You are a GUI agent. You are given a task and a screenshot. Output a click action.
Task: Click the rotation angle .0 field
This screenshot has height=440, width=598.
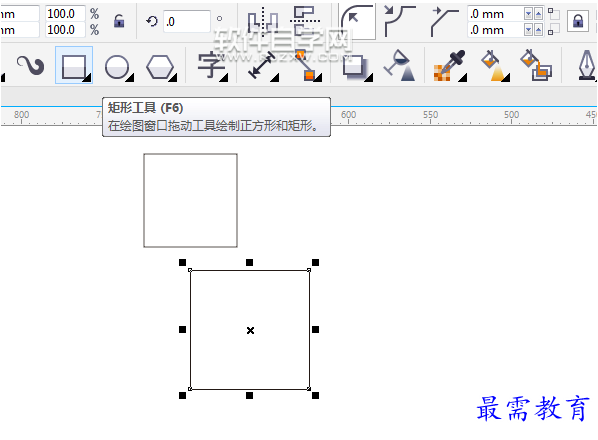pyautogui.click(x=187, y=21)
